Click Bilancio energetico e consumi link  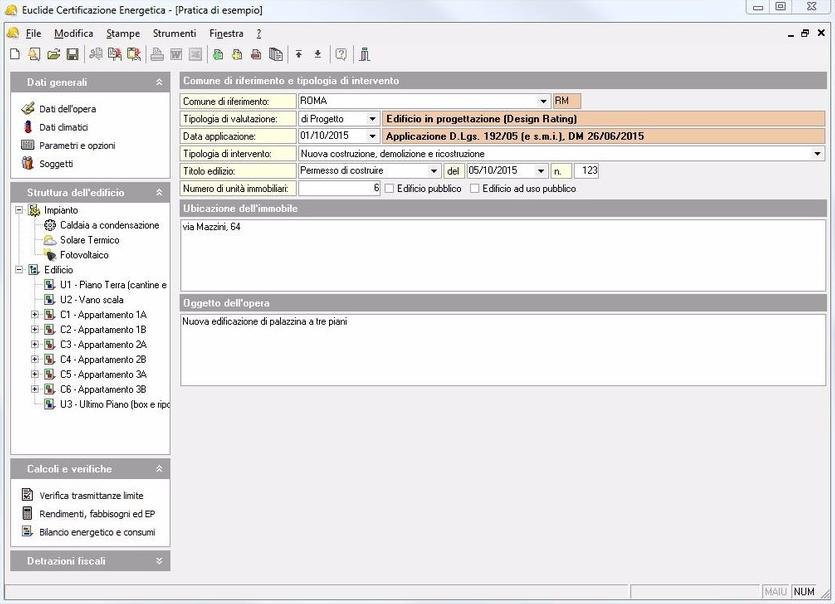coord(97,532)
